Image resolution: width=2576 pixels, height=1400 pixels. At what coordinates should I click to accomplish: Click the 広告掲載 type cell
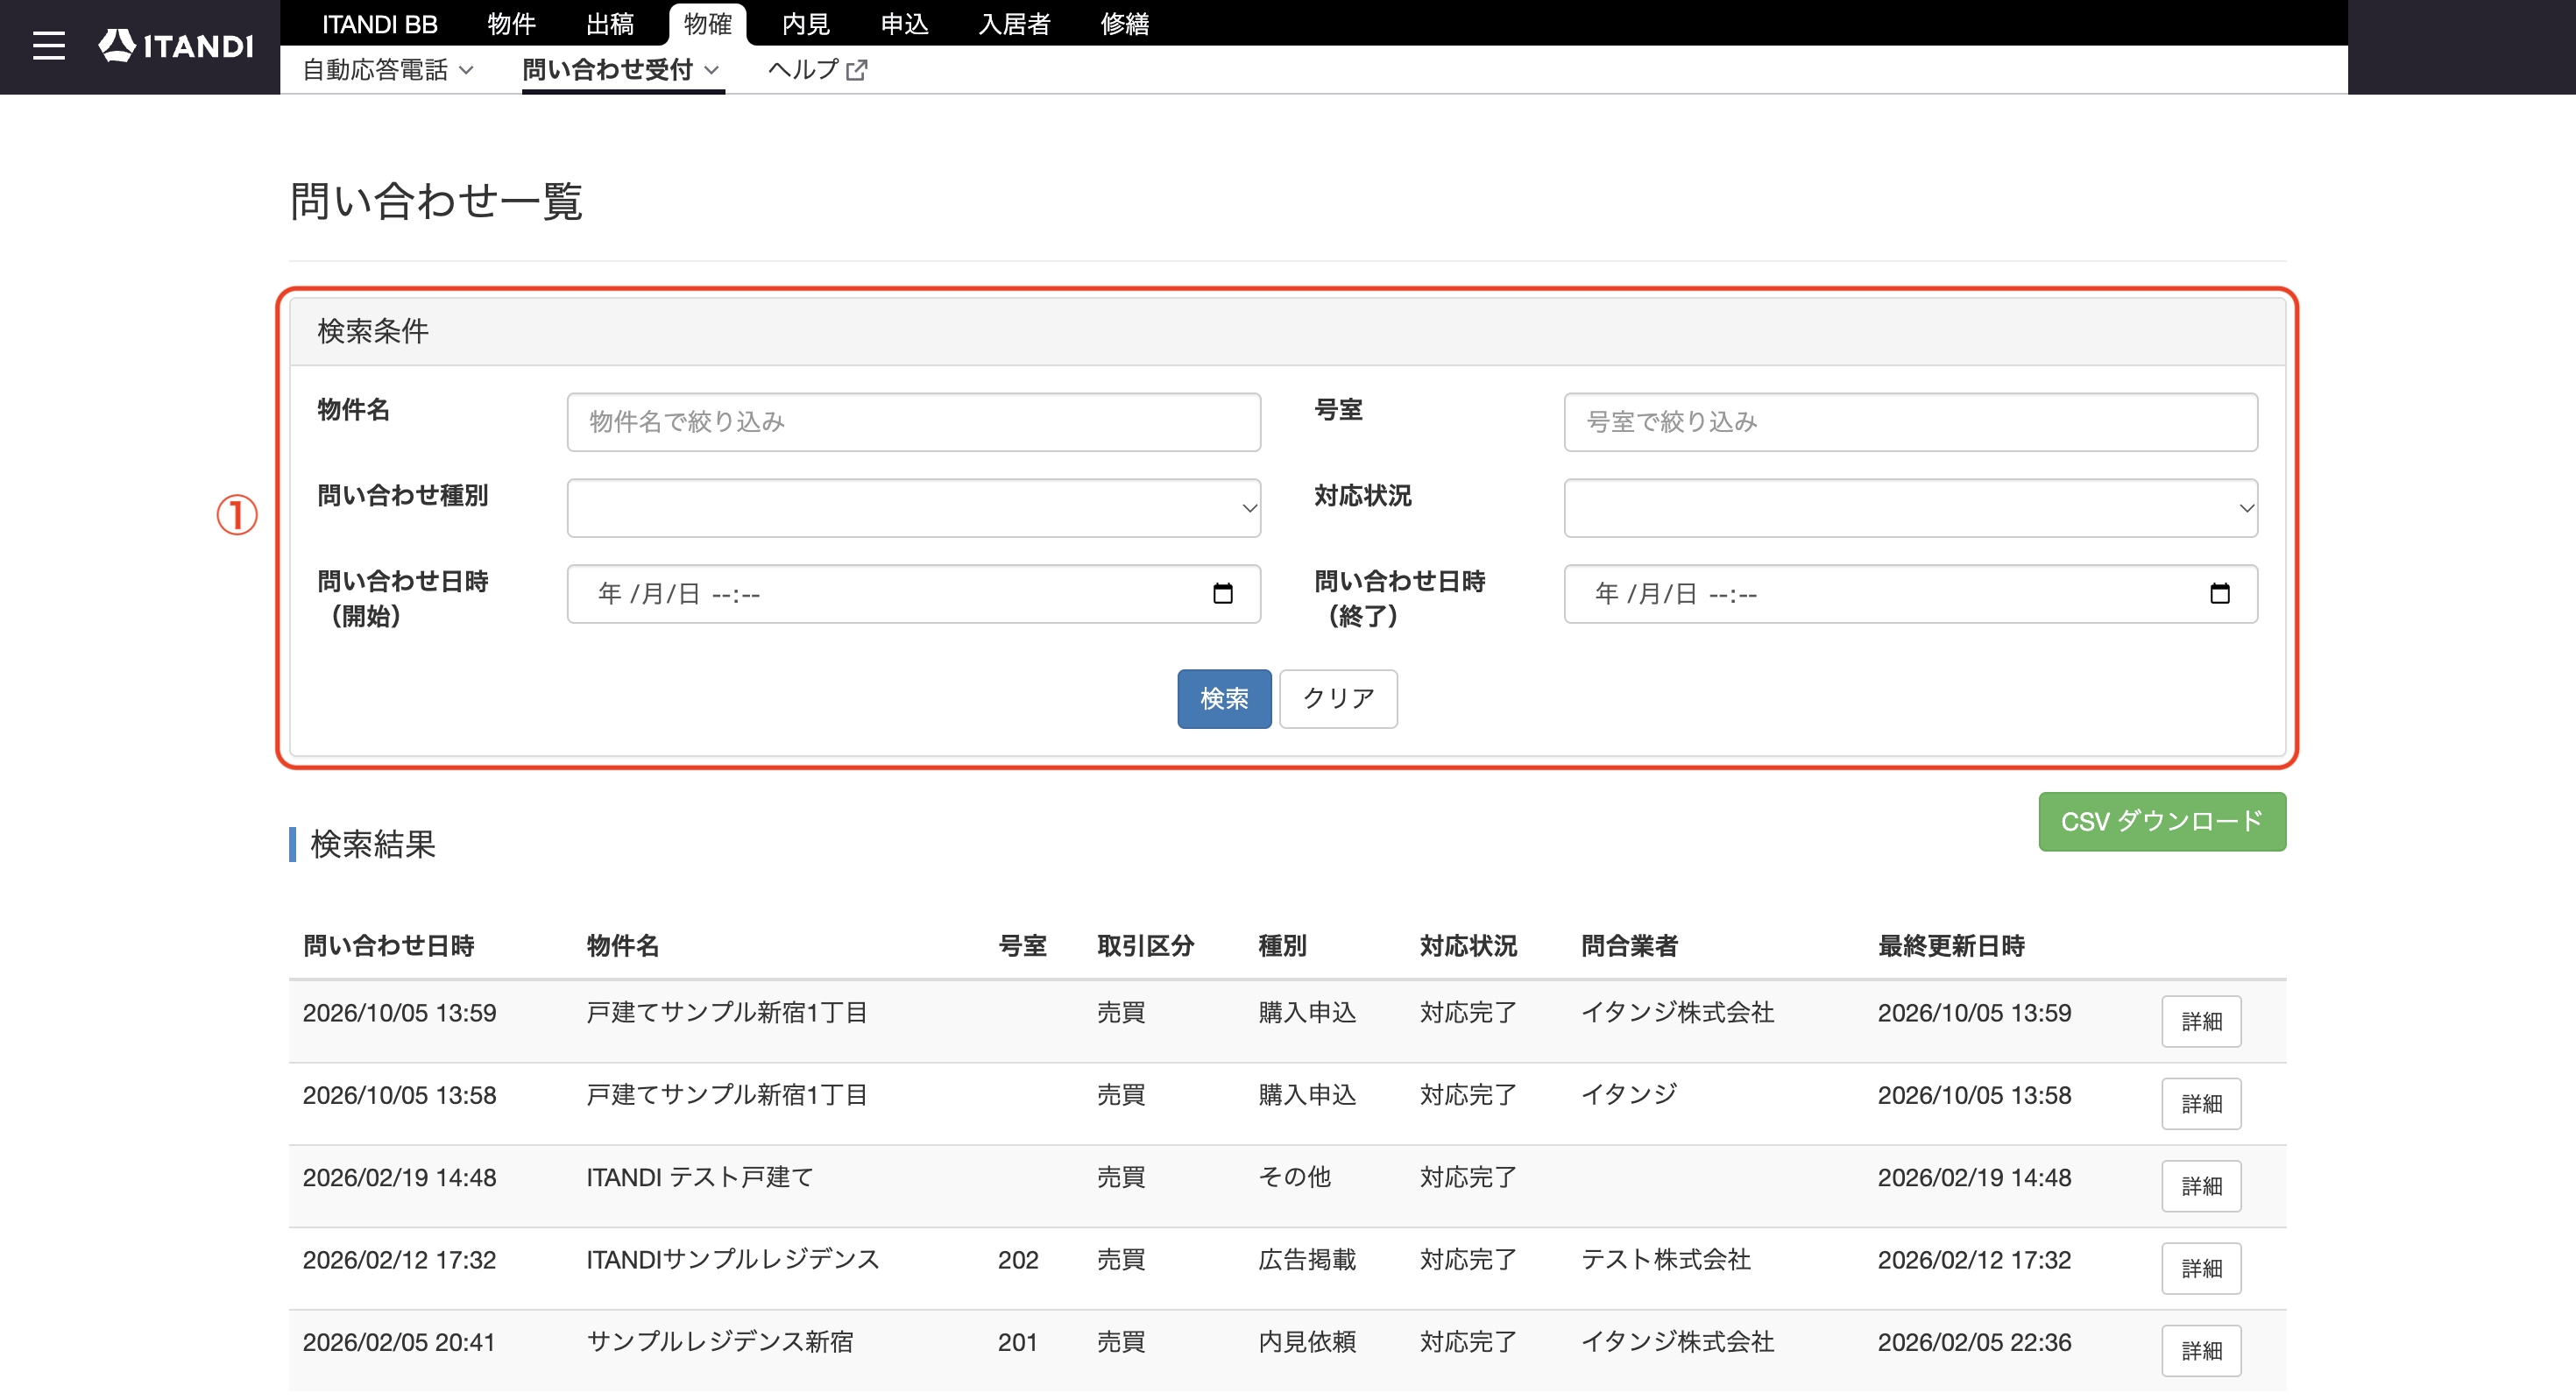tap(1307, 1260)
